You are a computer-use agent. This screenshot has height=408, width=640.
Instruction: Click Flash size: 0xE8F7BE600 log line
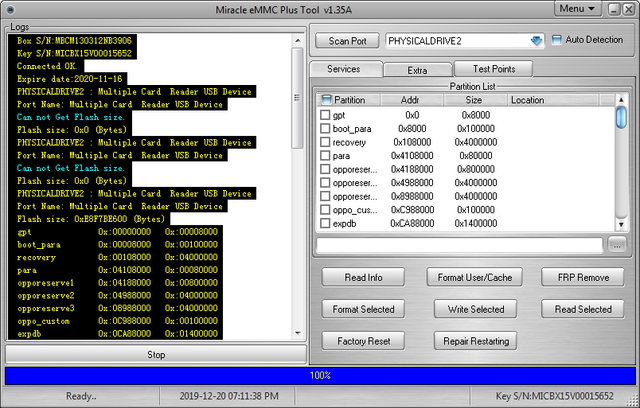click(x=91, y=219)
